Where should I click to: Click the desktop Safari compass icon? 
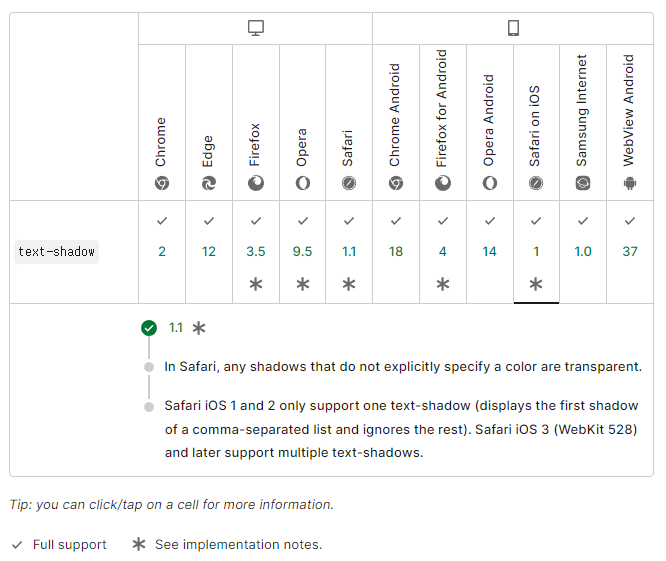pos(349,183)
